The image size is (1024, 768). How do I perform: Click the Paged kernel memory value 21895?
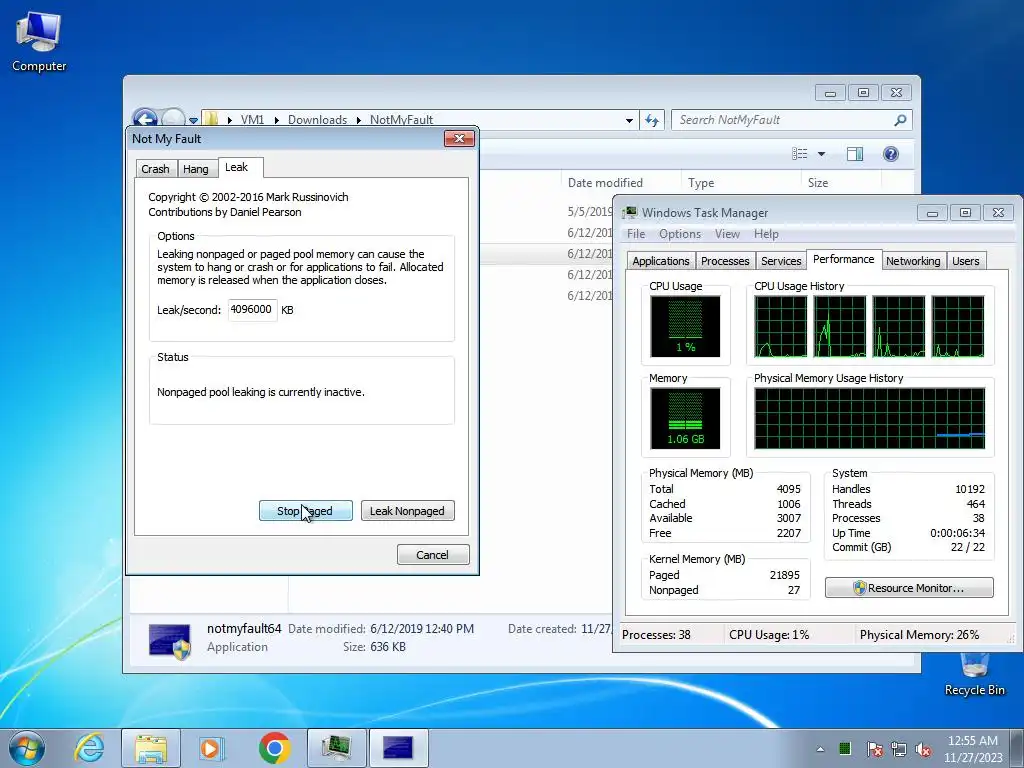[x=784, y=575]
